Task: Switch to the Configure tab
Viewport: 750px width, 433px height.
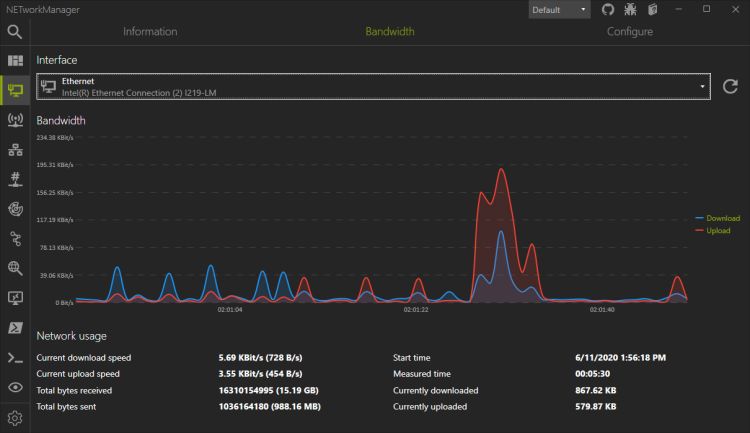Action: (x=629, y=31)
